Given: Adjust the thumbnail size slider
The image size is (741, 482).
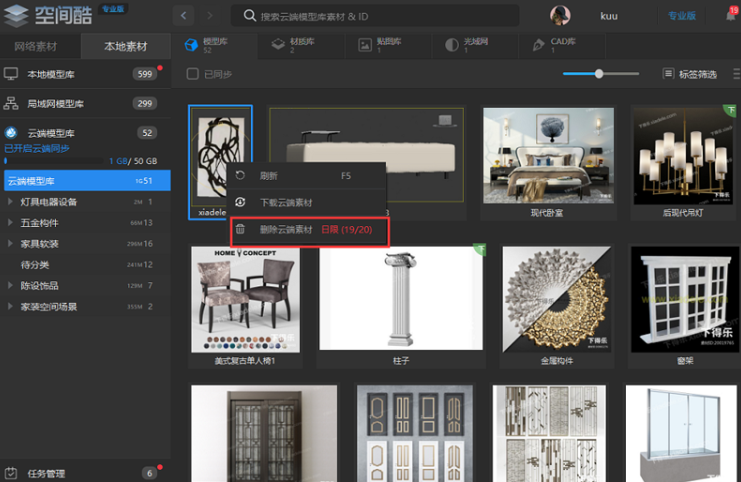Looking at the screenshot, I should click(599, 74).
